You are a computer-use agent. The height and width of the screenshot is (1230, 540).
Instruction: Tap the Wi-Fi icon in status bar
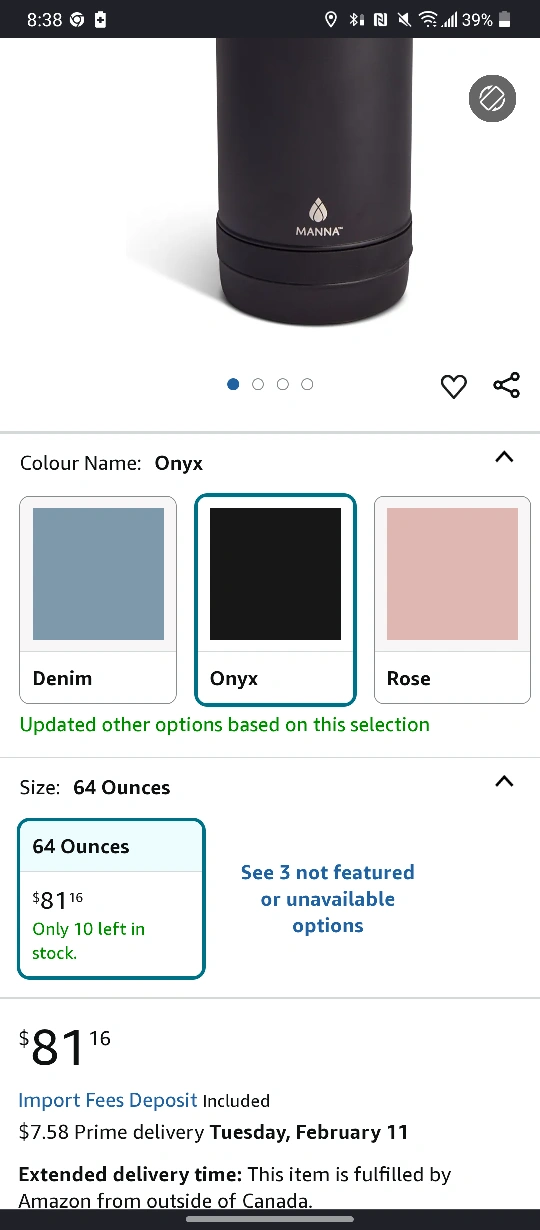click(x=428, y=19)
